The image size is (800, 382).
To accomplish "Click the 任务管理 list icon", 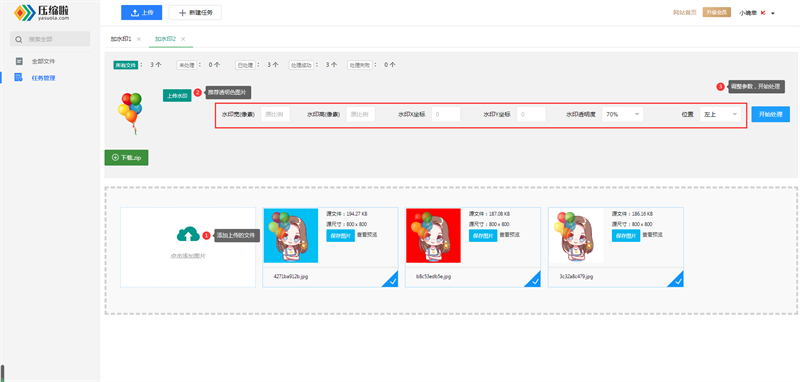I will (x=19, y=78).
